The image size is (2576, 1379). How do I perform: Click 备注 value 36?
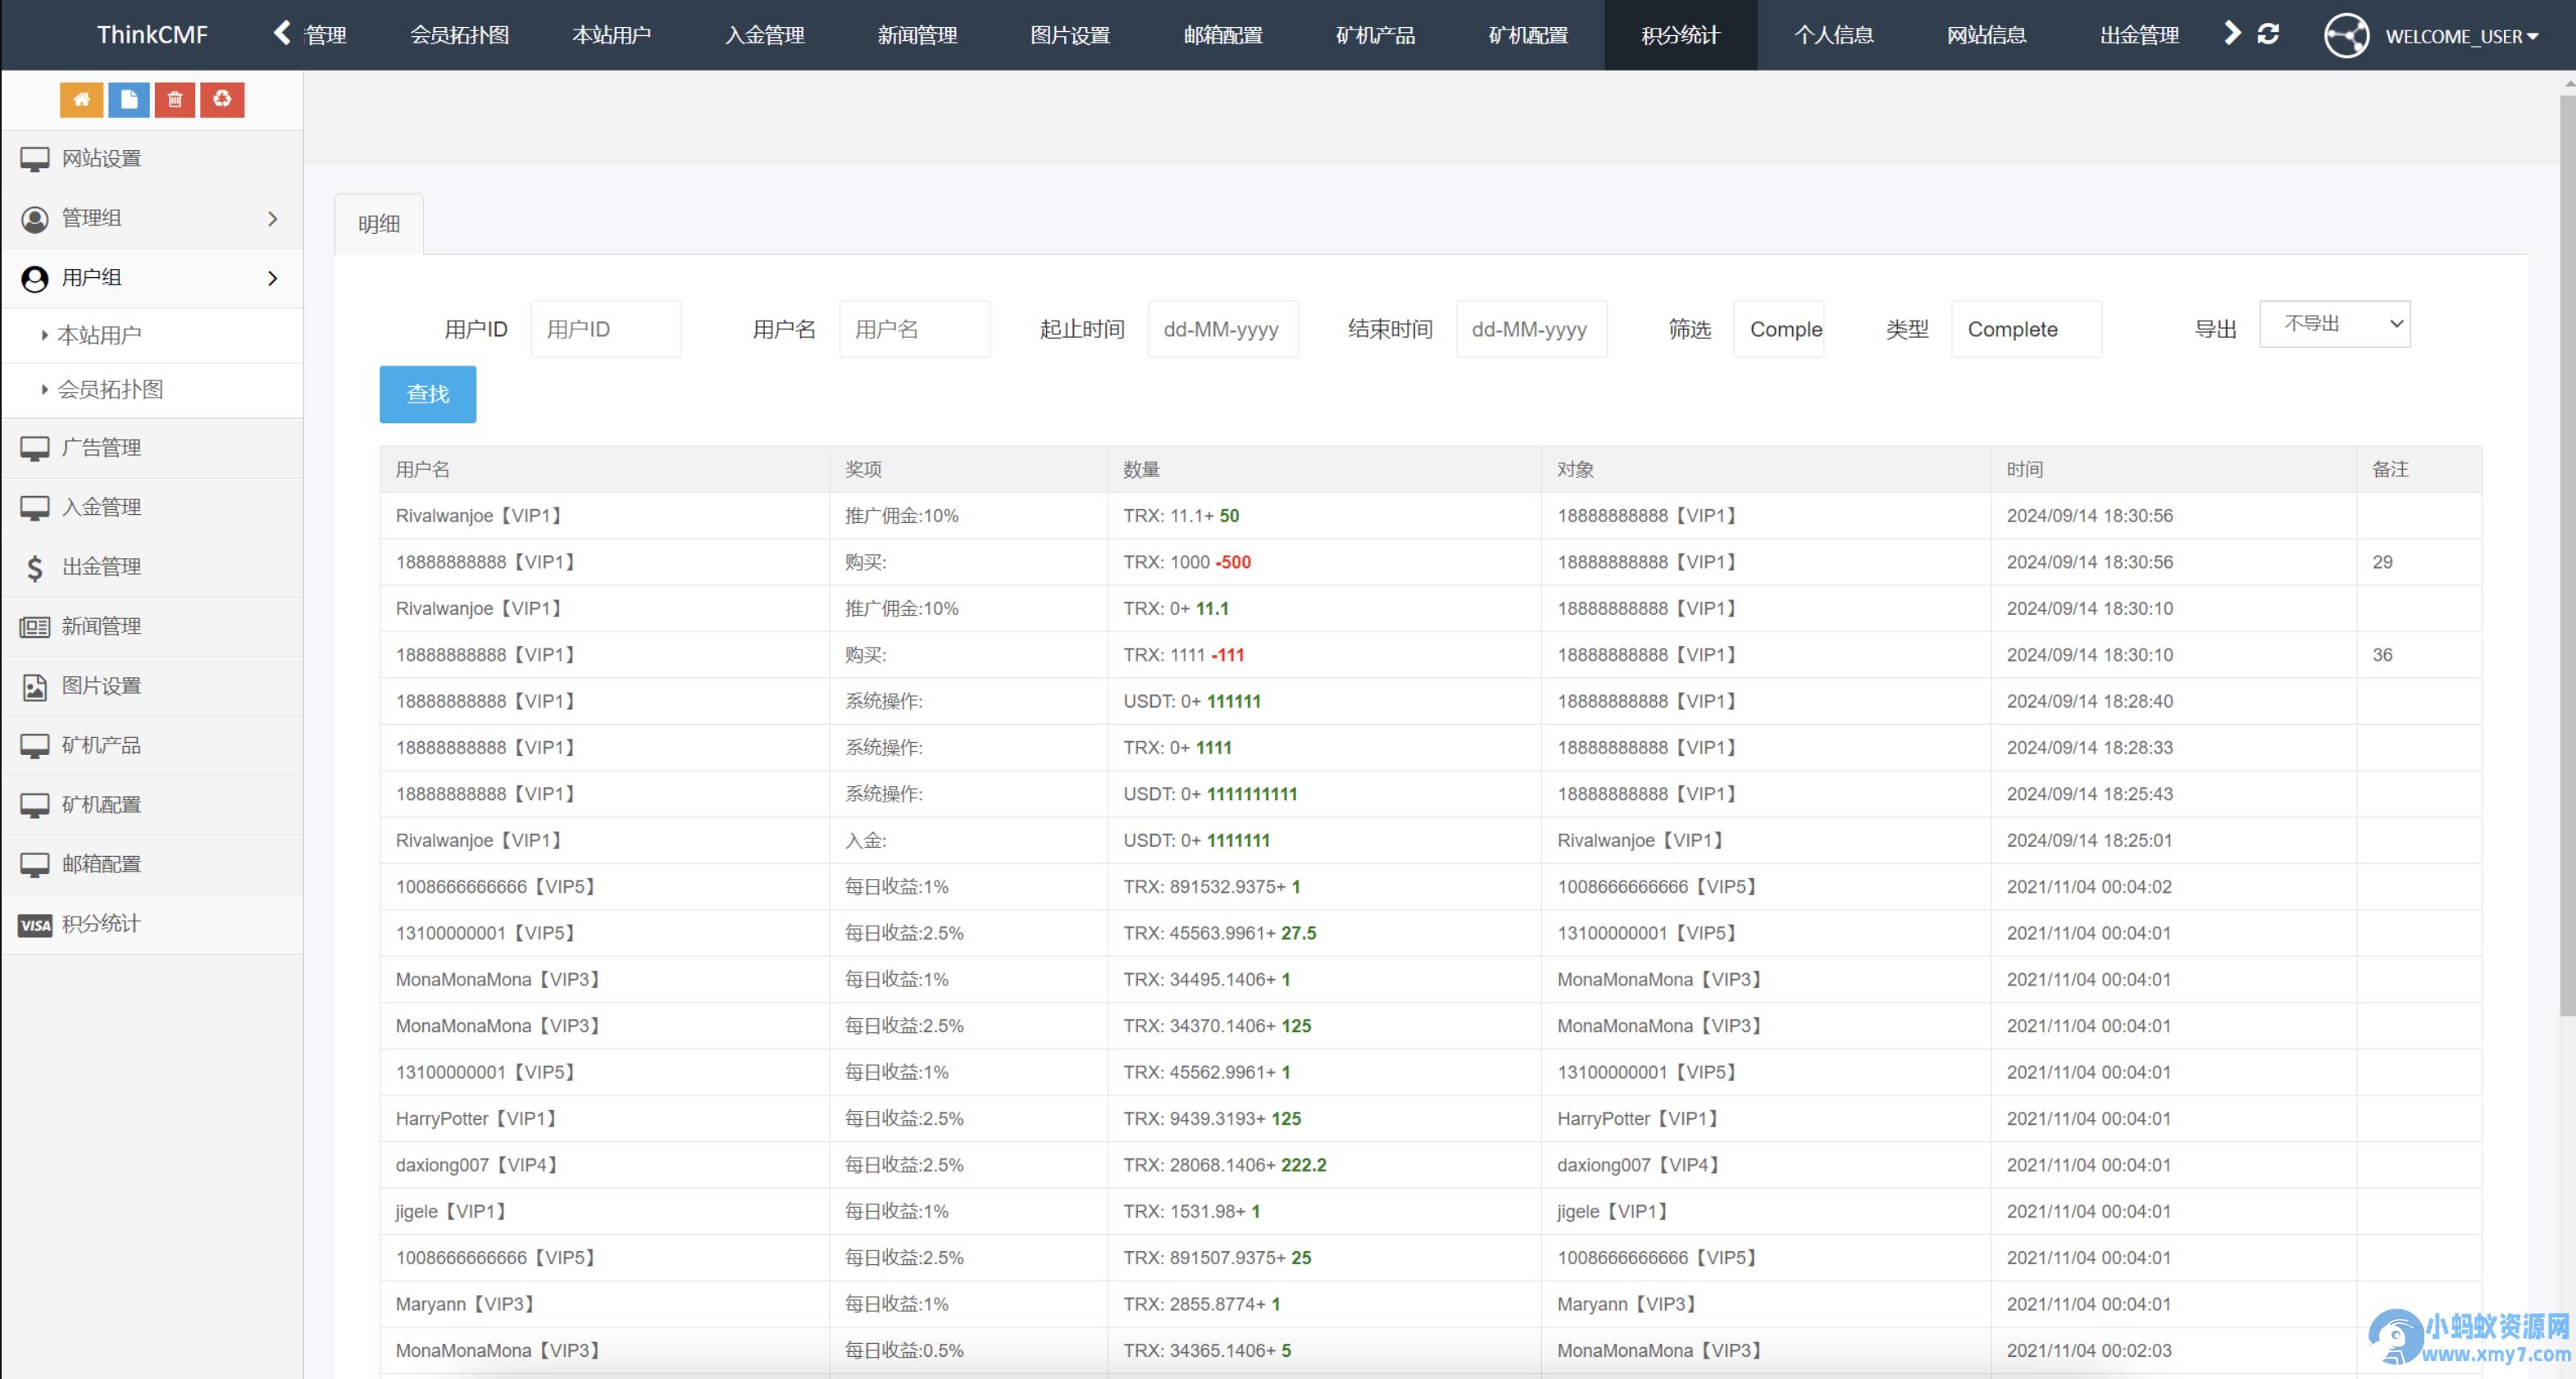(2383, 655)
